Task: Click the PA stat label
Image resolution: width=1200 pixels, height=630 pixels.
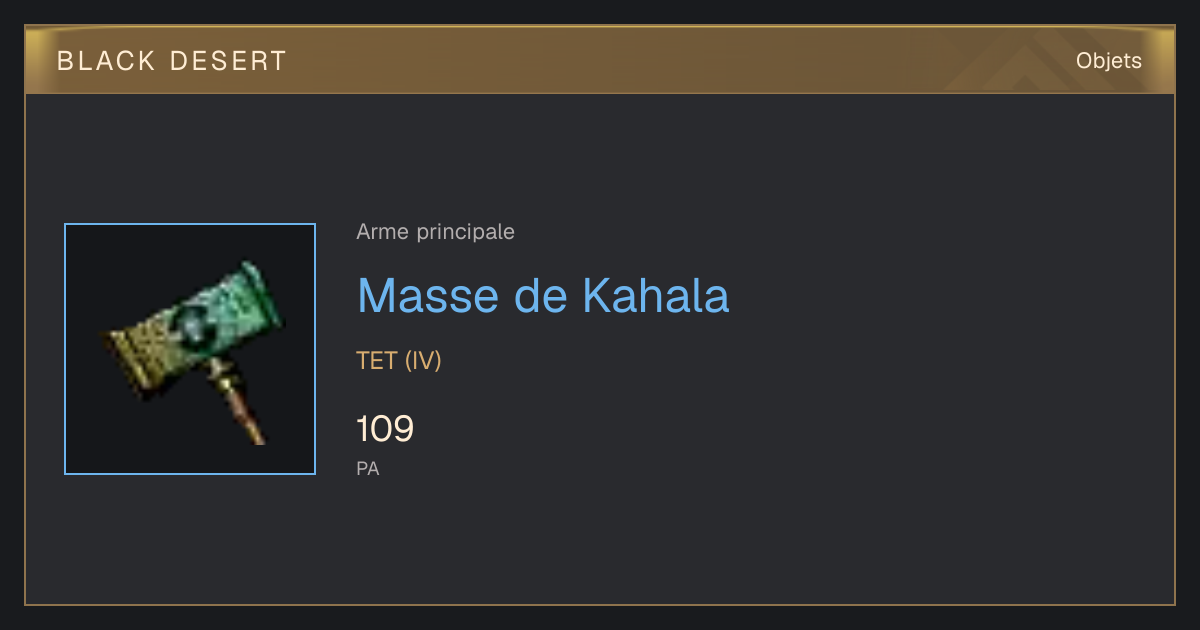Action: (x=368, y=468)
